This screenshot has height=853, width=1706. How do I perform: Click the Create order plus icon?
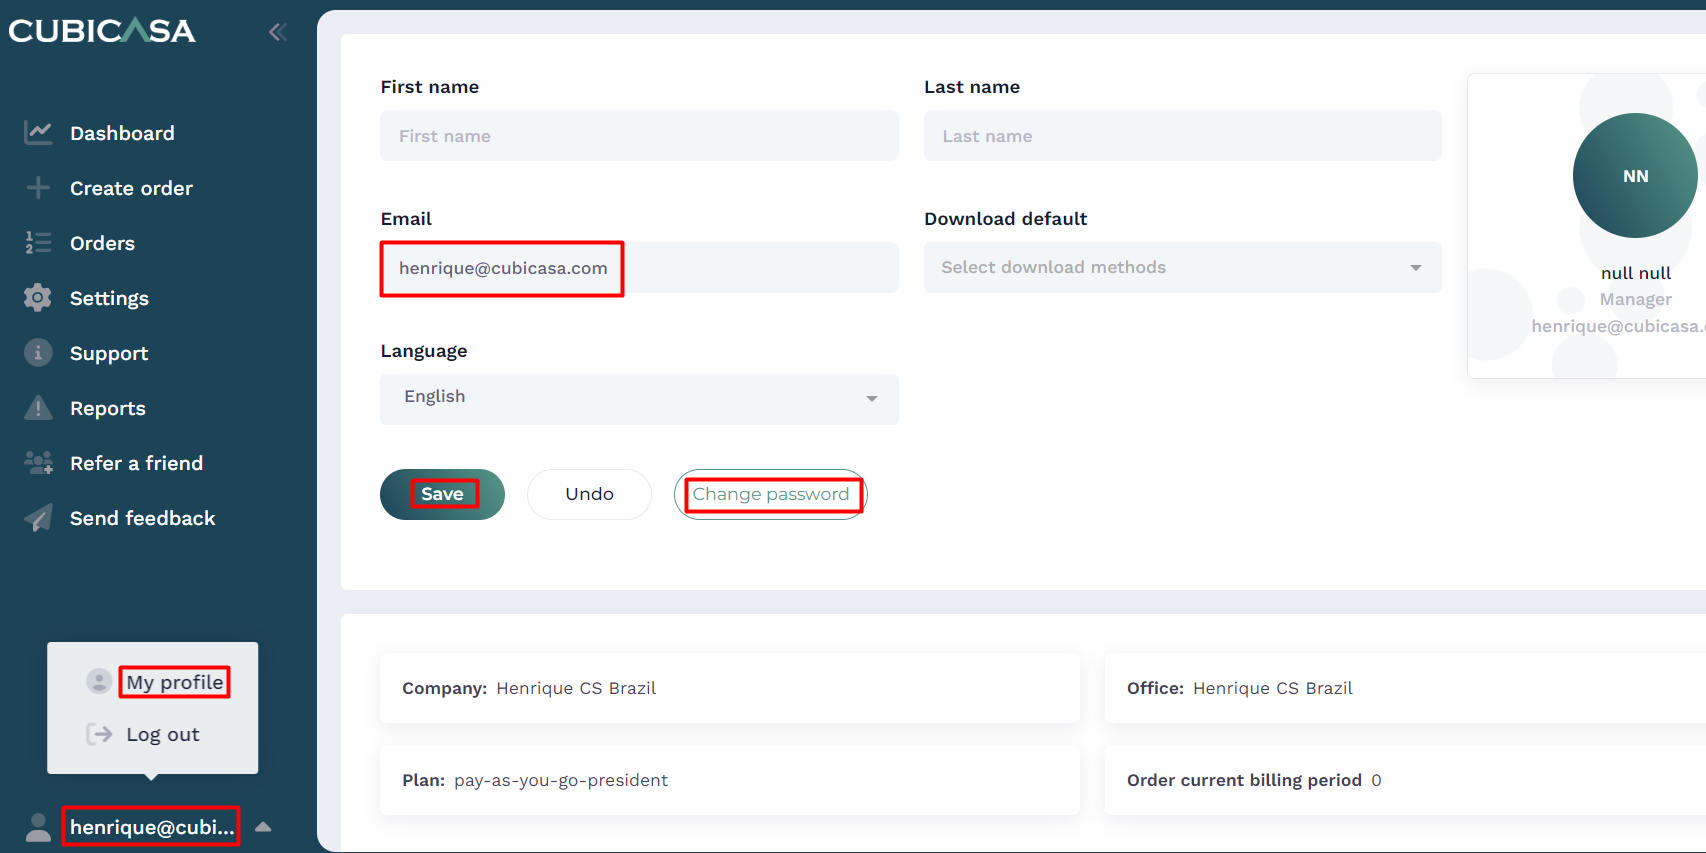coord(38,188)
